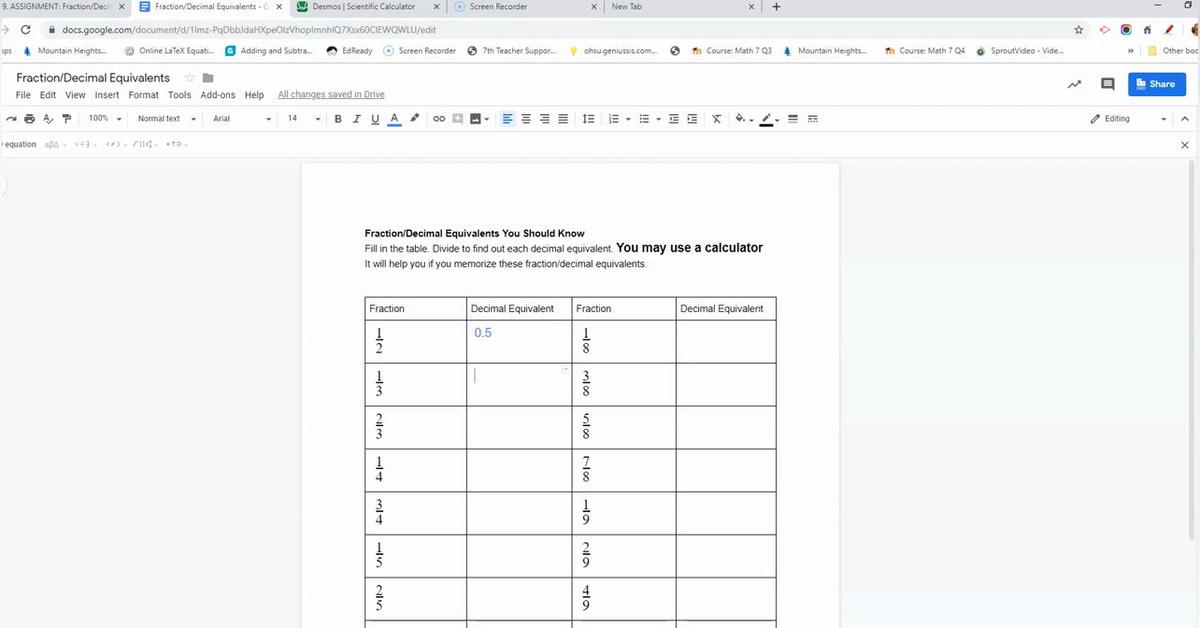Open the font size 14 dropdown

(303, 119)
